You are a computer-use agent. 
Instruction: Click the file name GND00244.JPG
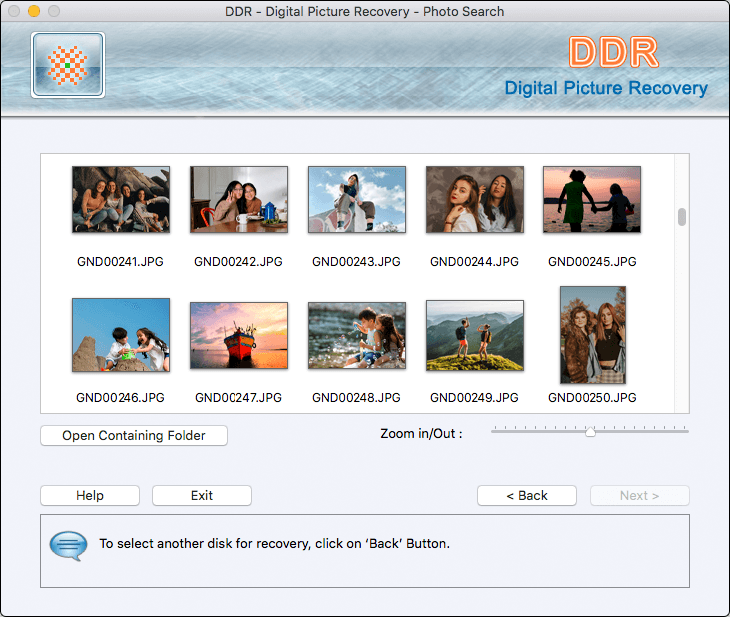tap(474, 262)
